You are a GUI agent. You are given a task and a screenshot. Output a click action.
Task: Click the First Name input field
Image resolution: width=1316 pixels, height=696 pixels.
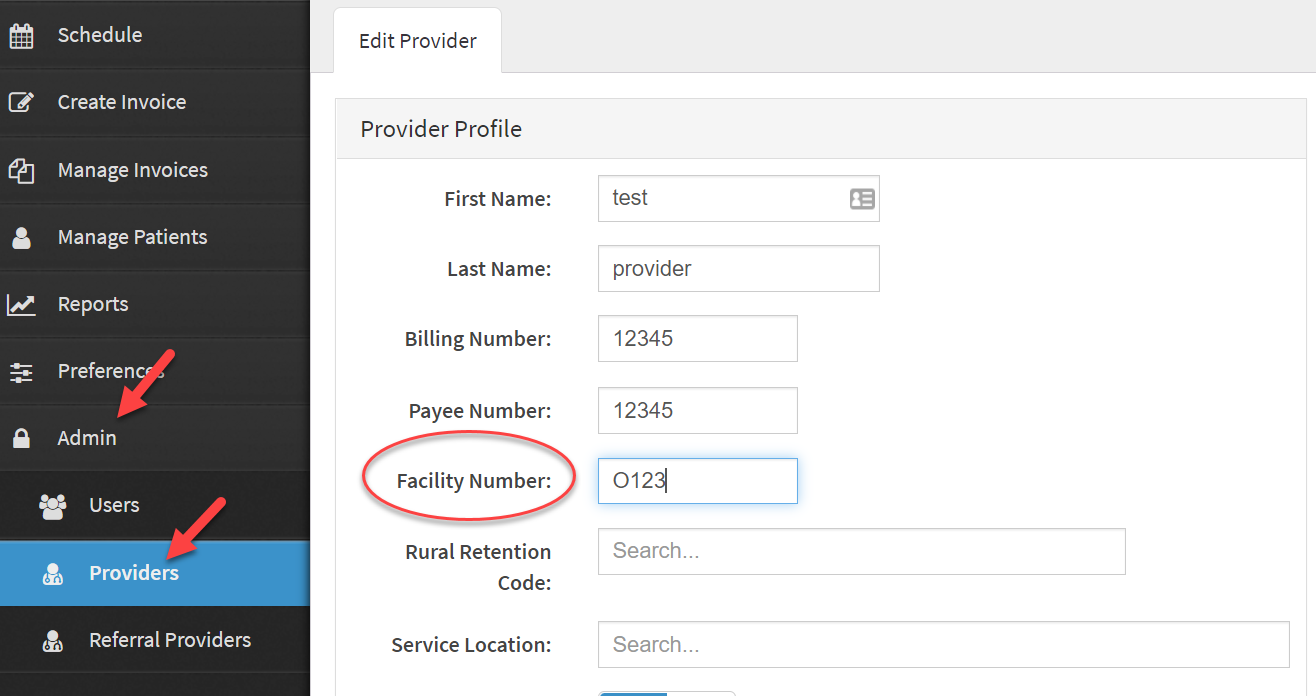[x=738, y=198]
